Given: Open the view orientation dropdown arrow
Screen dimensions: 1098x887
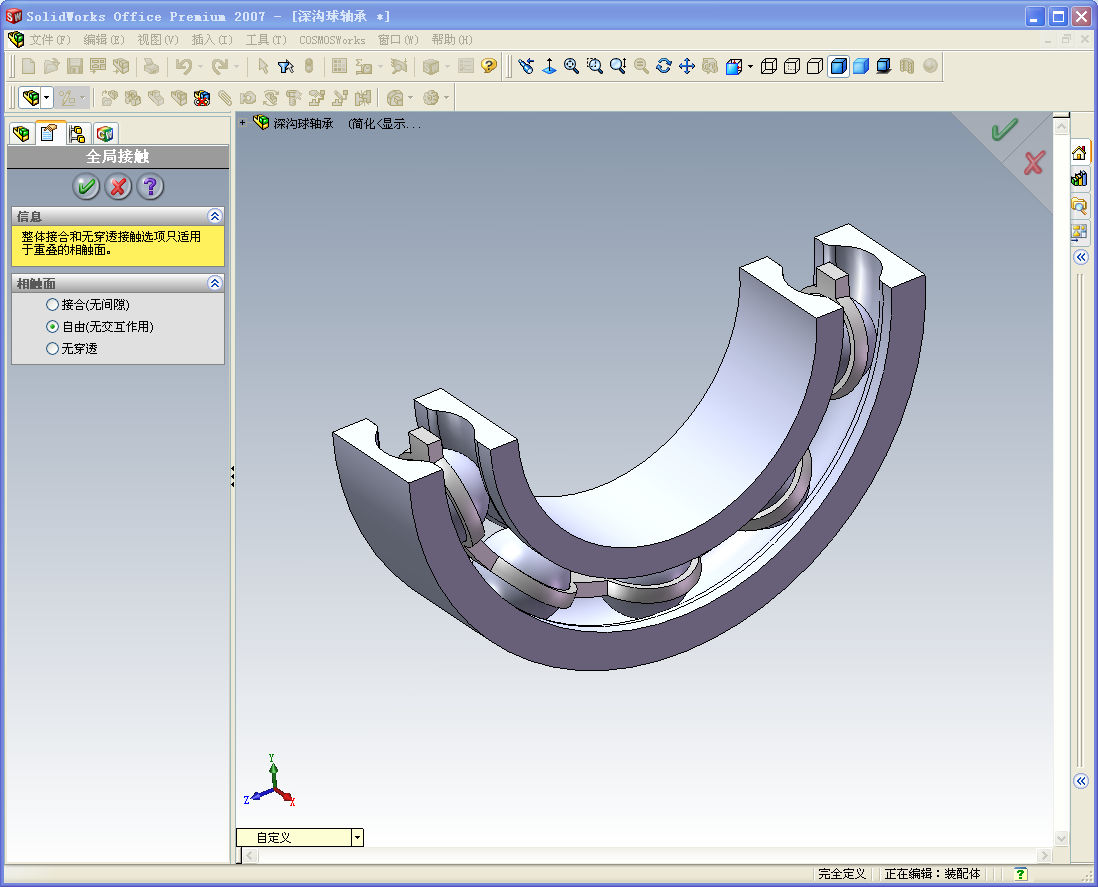Looking at the screenshot, I should [x=751, y=67].
